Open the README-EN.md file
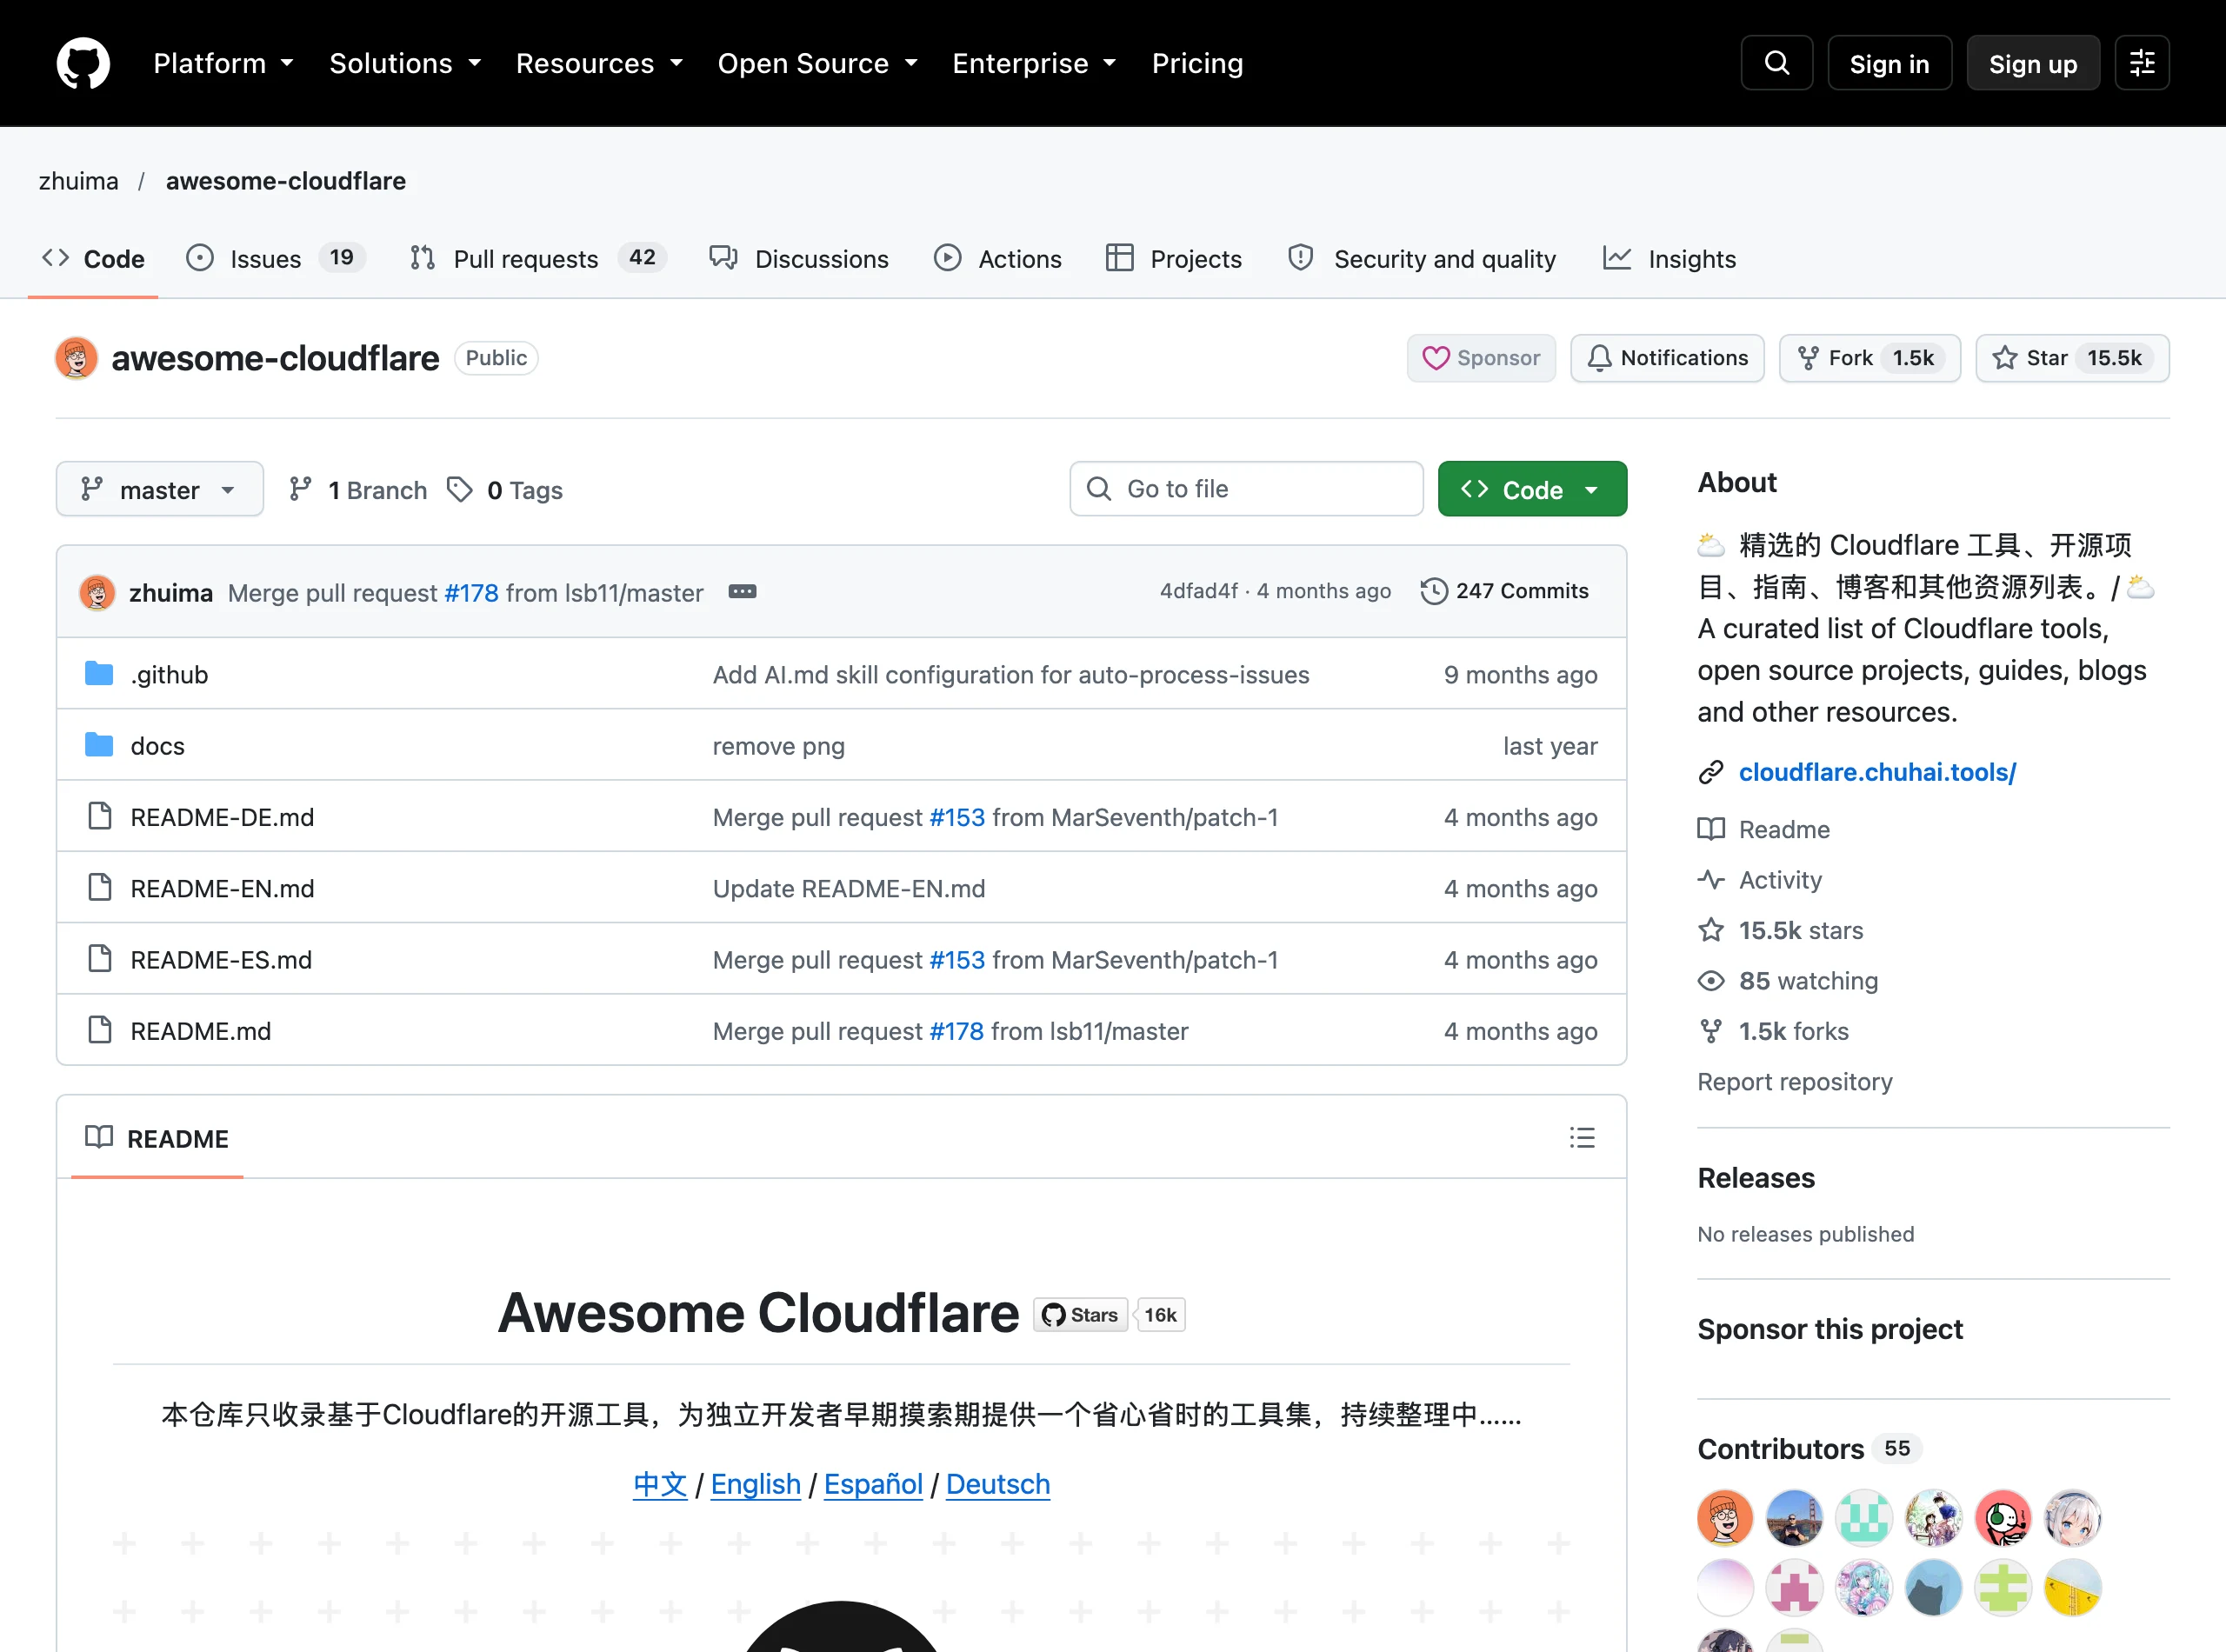The height and width of the screenshot is (1652, 2226). (x=222, y=888)
